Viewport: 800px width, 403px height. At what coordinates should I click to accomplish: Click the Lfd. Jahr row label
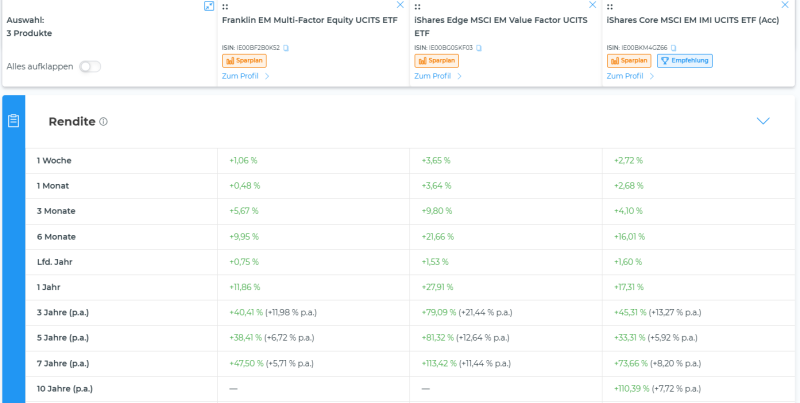pos(55,262)
